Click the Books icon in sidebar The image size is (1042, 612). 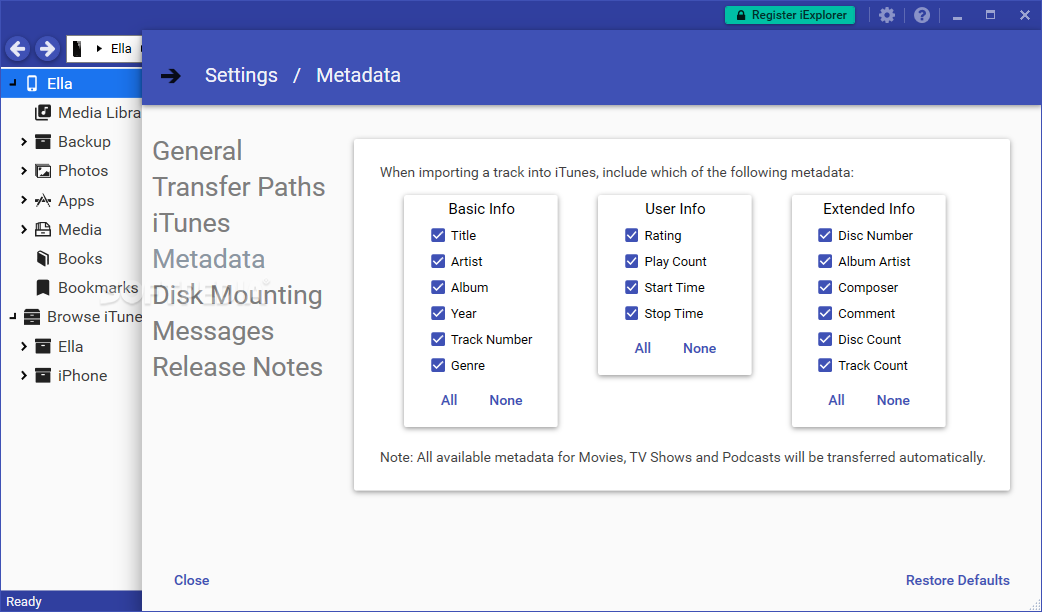[43, 258]
